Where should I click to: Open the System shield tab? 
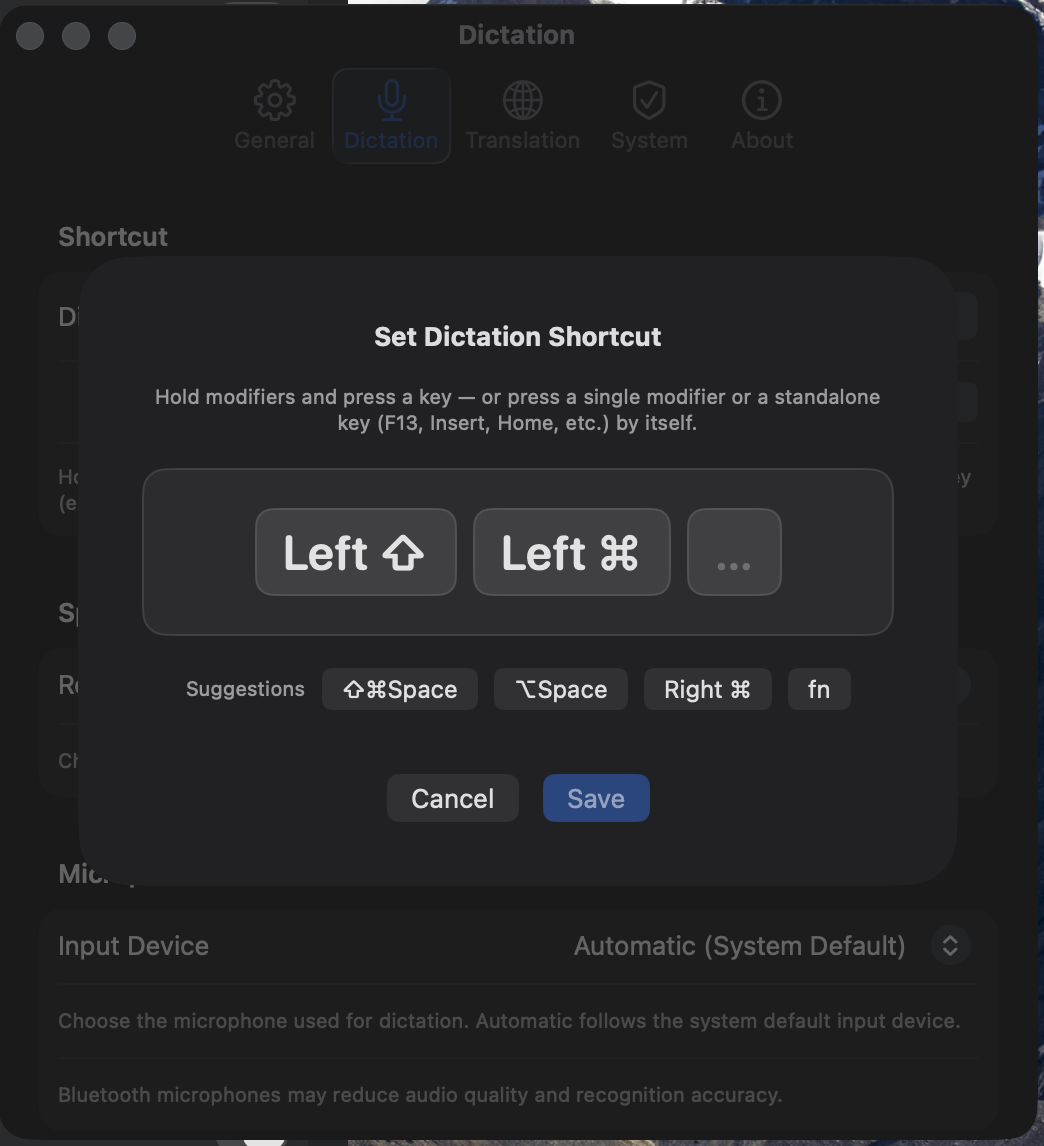[649, 115]
